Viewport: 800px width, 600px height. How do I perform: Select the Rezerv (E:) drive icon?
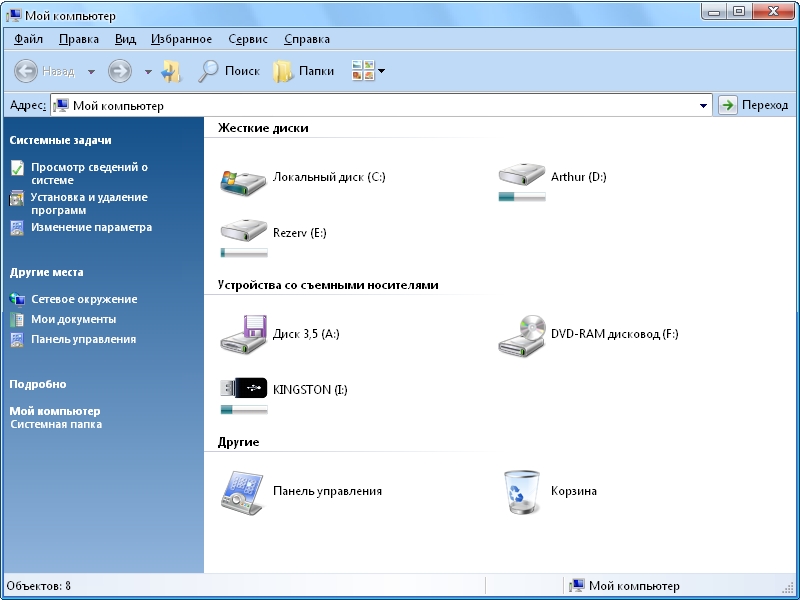243,232
